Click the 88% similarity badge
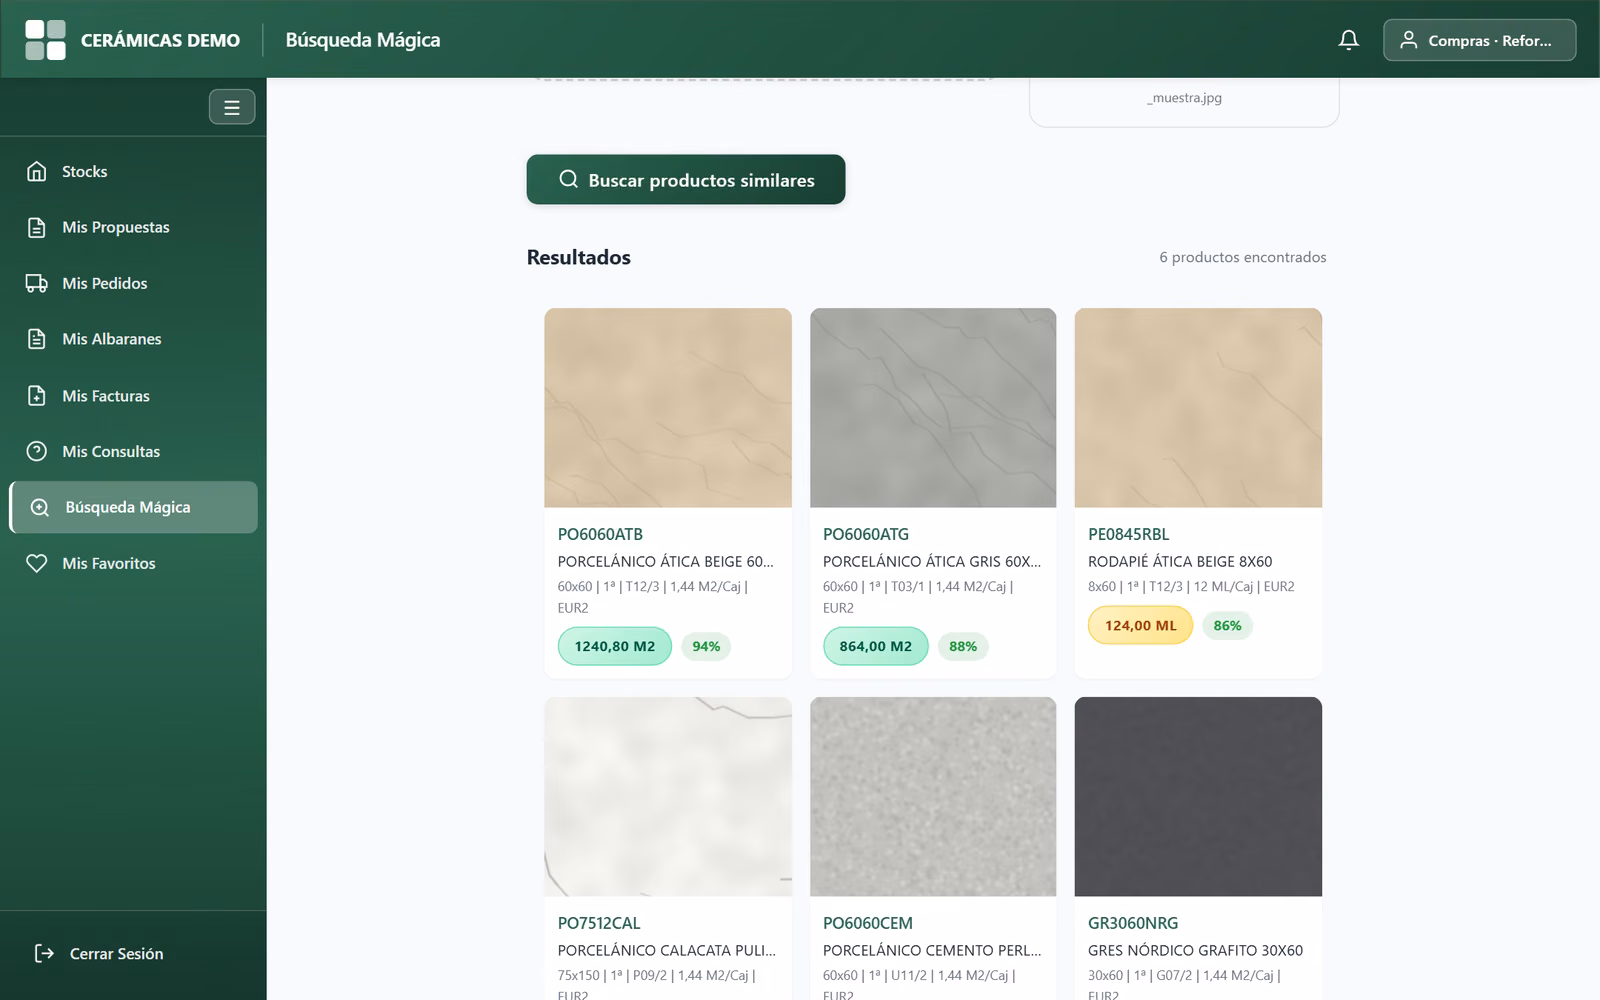This screenshot has width=1600, height=1000. [x=963, y=646]
